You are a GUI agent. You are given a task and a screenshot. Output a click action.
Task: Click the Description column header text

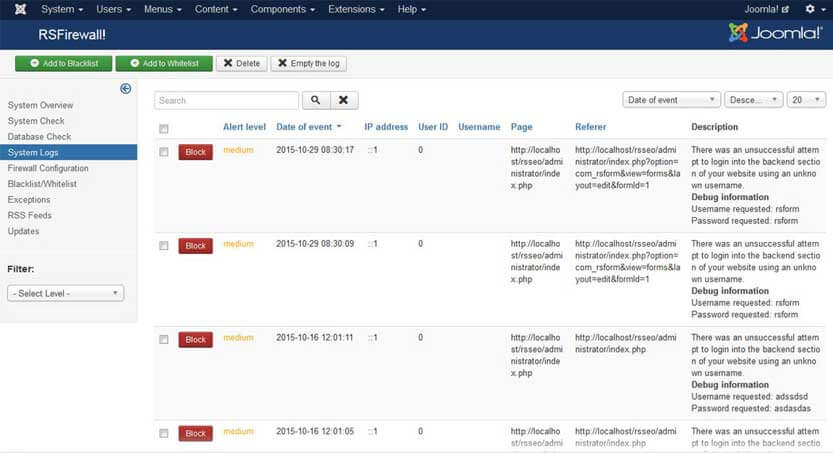[x=715, y=127]
